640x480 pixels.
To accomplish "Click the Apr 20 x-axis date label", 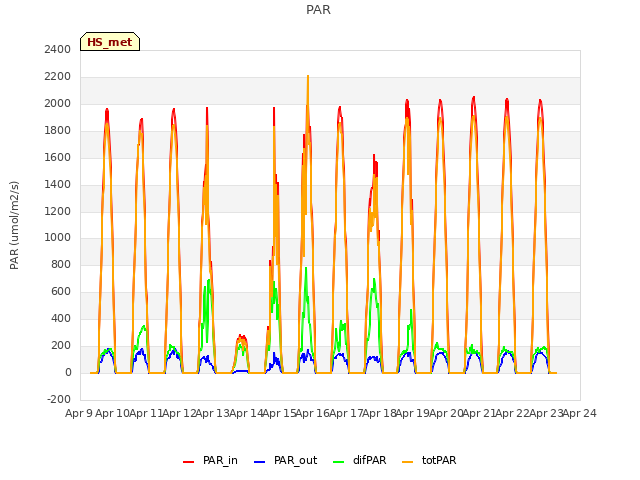I will [x=446, y=413].
